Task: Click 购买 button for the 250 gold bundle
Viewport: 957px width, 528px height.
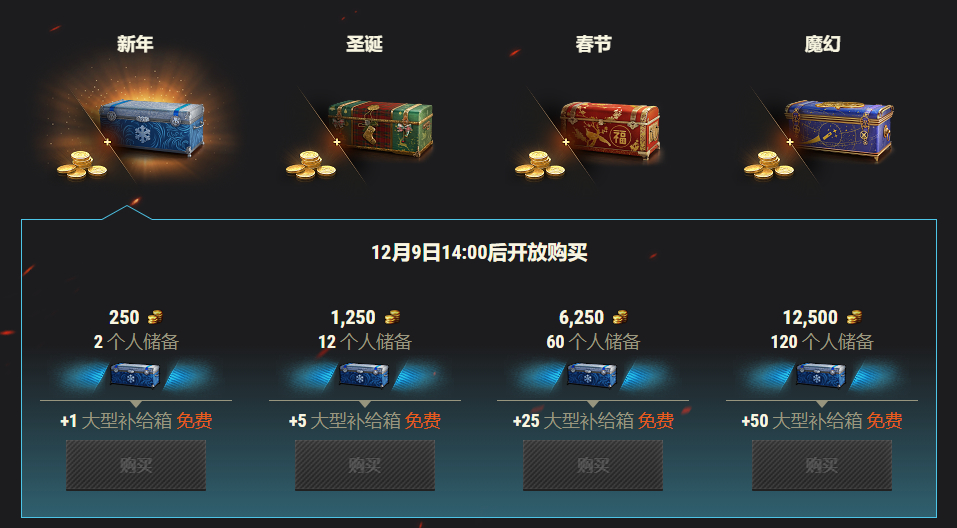Action: 135,465
